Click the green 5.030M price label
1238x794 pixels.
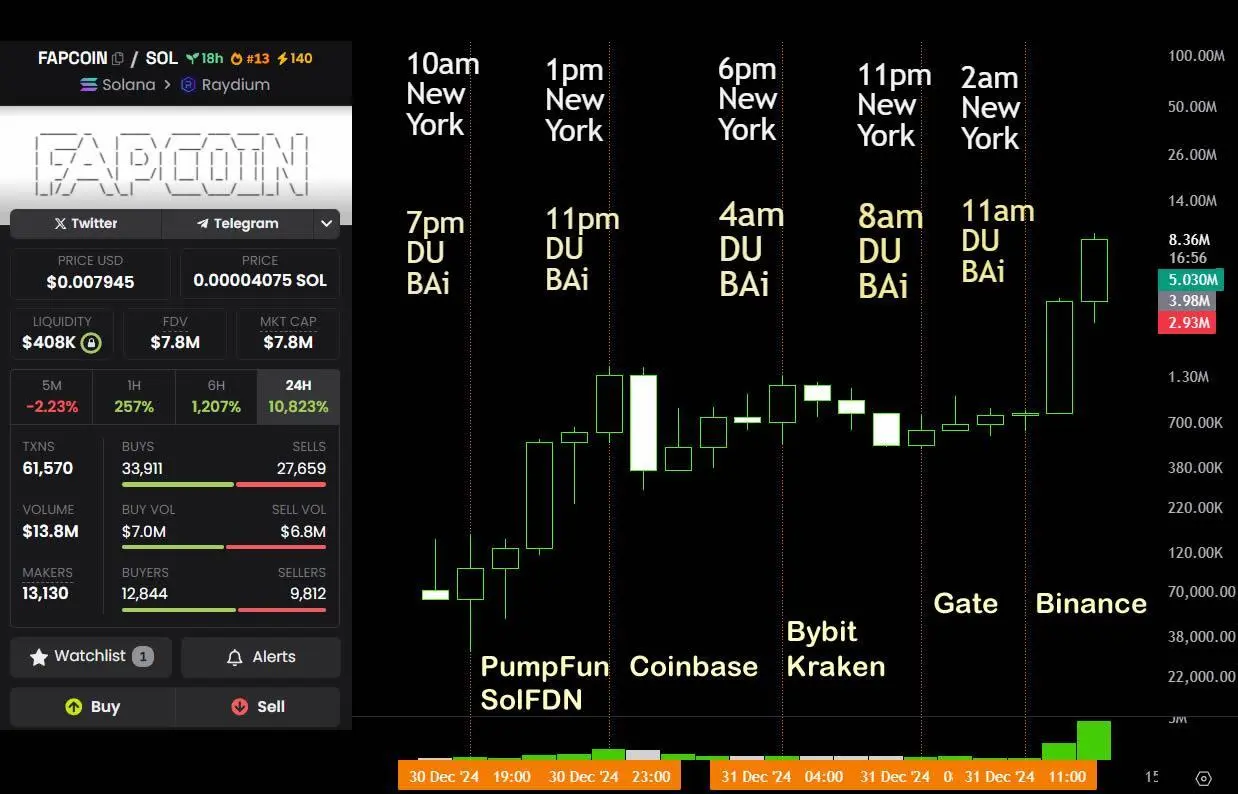[1190, 280]
